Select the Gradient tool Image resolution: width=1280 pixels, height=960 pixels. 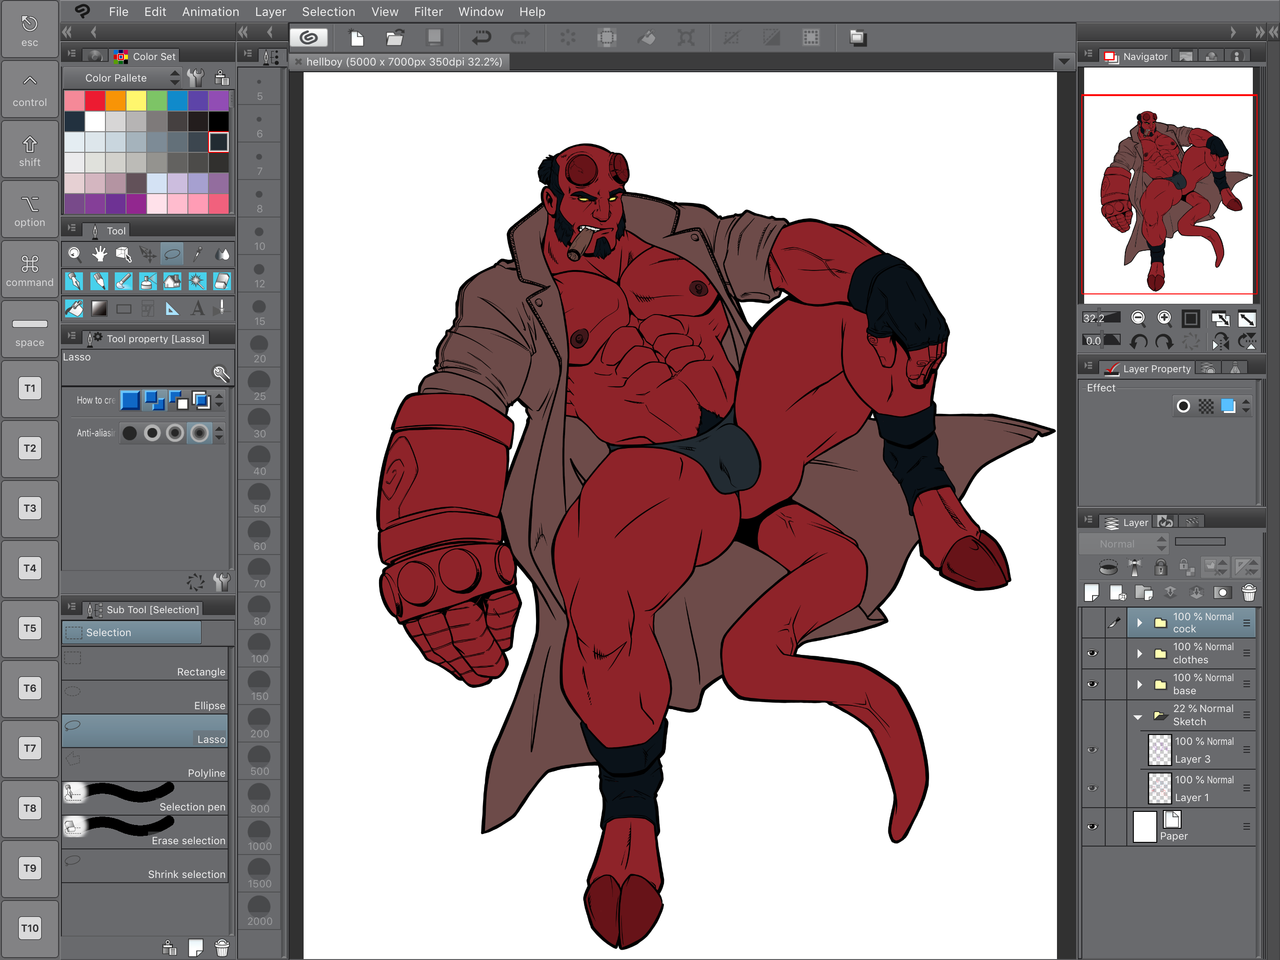click(99, 308)
